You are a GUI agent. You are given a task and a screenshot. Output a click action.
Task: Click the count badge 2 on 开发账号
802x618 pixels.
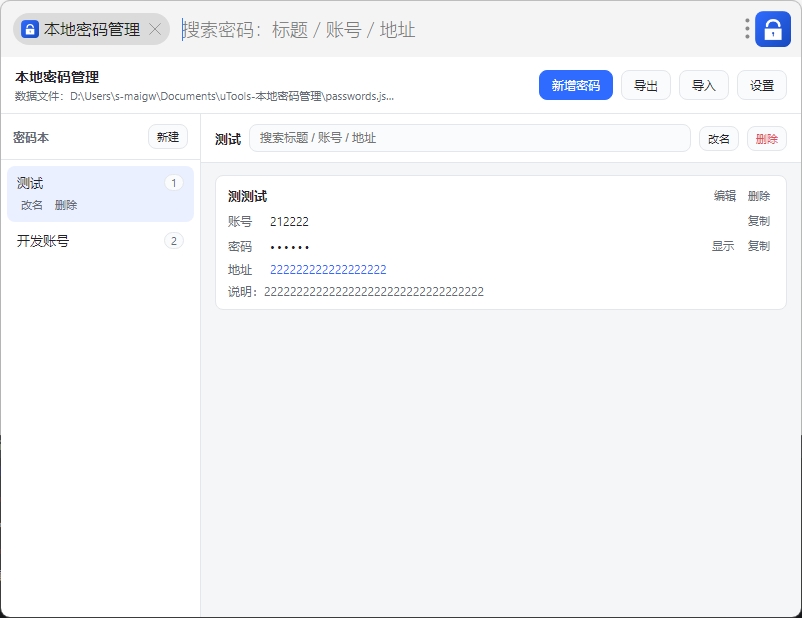[174, 240]
